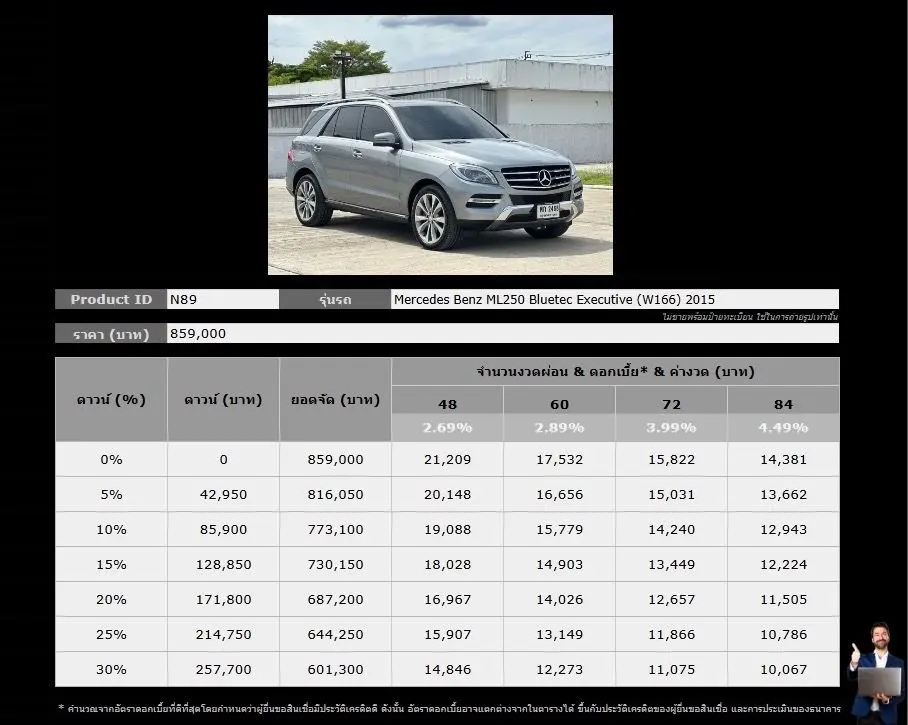Click down payment amount 257,700
Viewport: 908px width, 725px height.
tap(224, 669)
